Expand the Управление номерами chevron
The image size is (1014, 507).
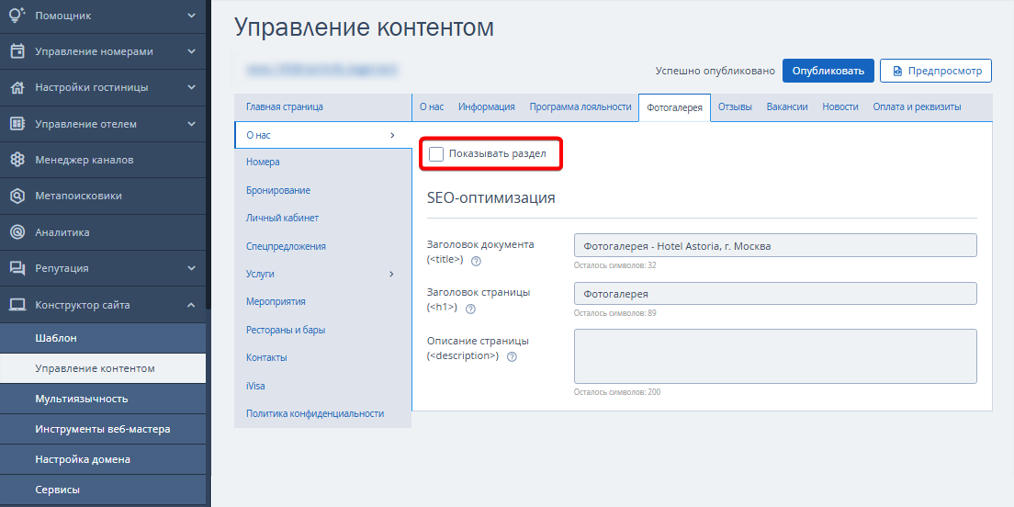coord(191,51)
